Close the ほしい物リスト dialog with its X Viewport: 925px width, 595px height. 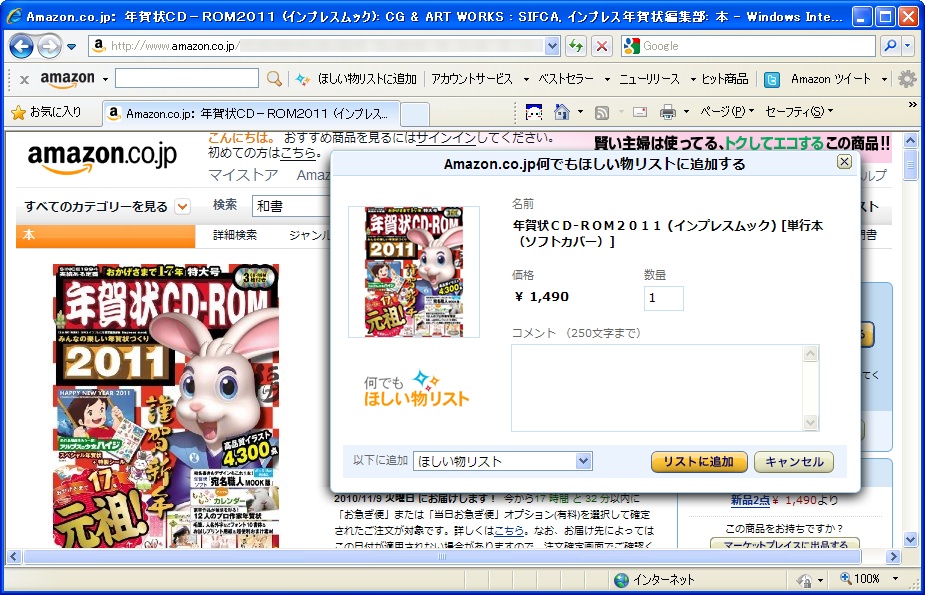(x=844, y=162)
